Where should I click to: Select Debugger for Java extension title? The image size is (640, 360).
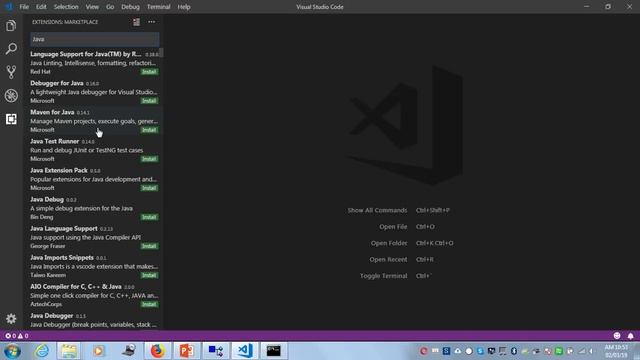tap(57, 83)
